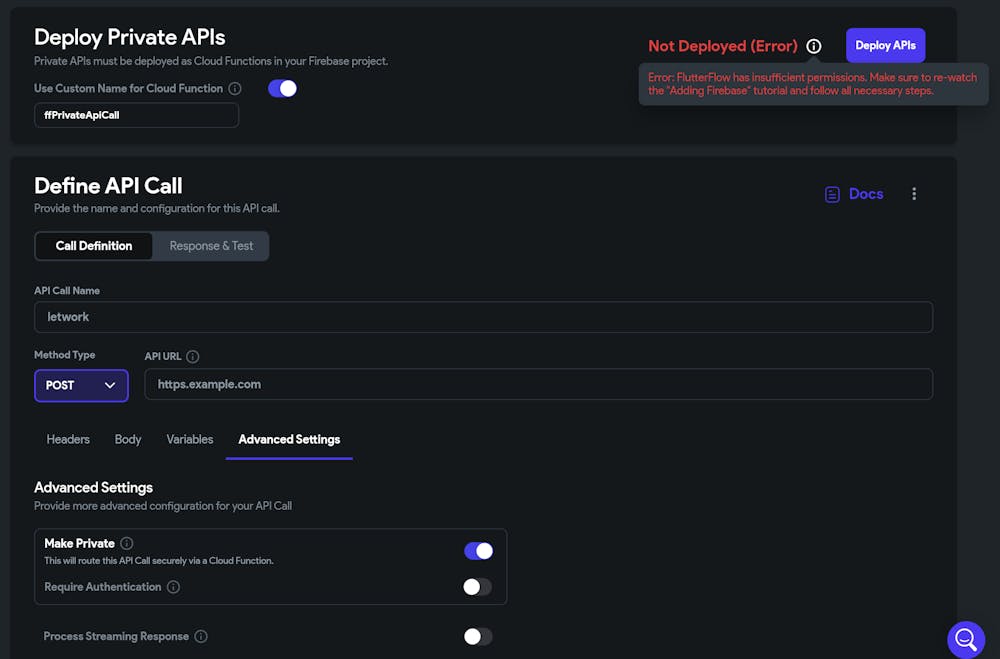Show info about Require Authentication
The image size is (1000, 659).
point(173,587)
